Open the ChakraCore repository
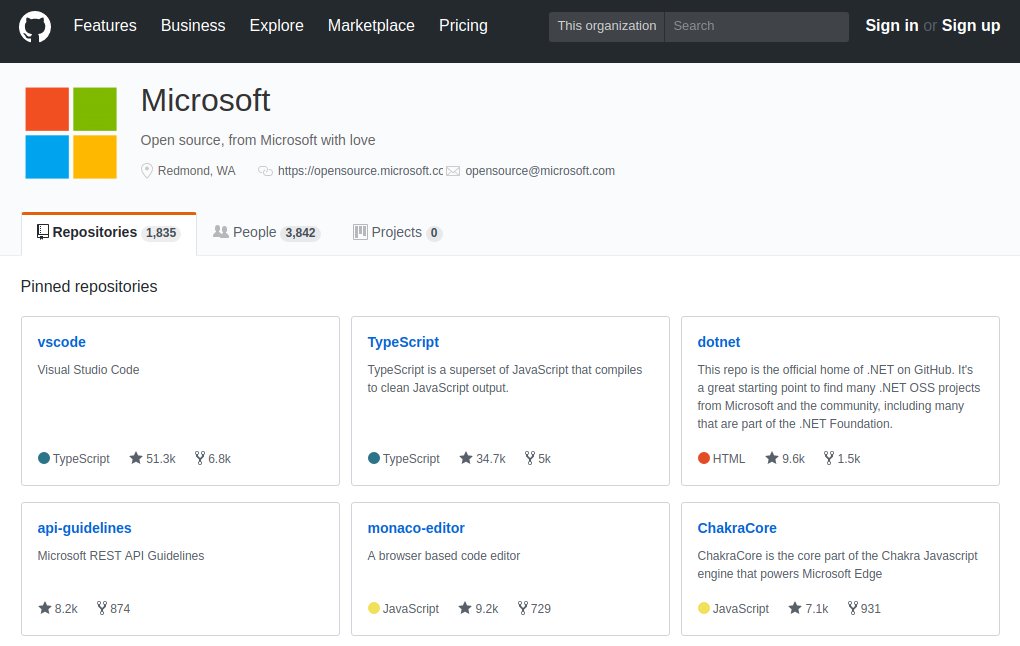 point(737,528)
